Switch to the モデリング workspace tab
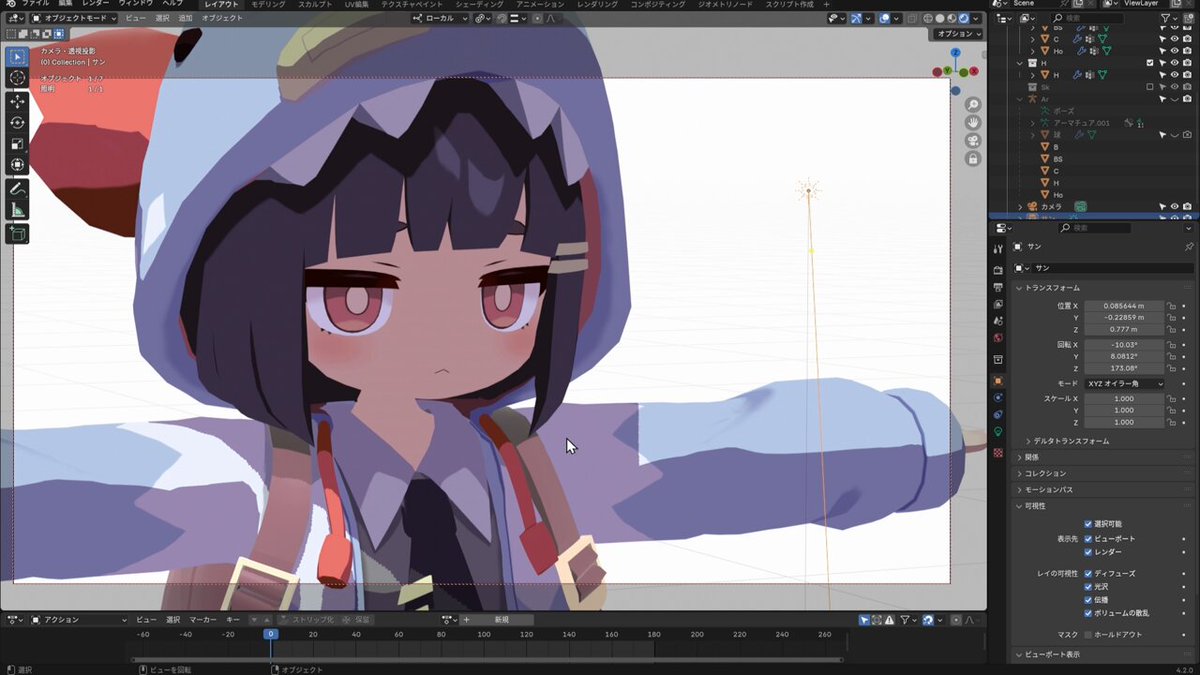The image size is (1200, 675). pyautogui.click(x=267, y=4)
